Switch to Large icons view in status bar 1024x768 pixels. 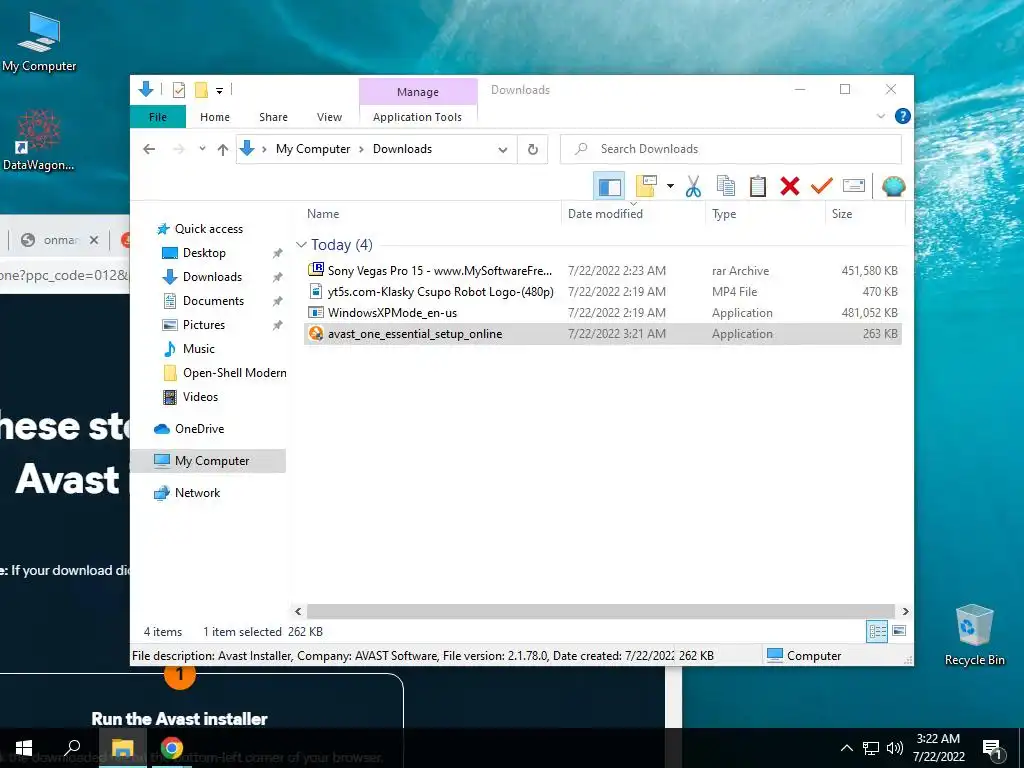[x=899, y=631]
